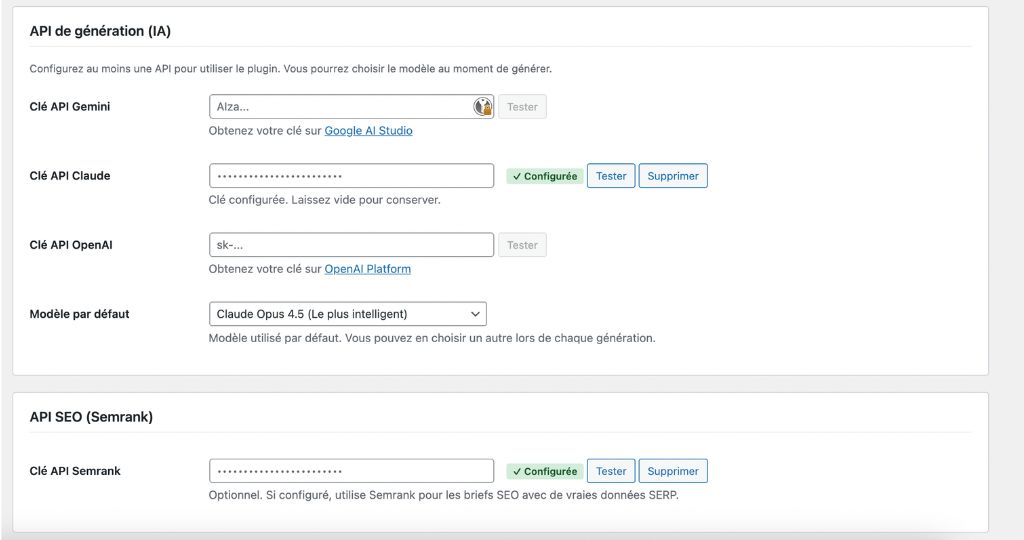Click the Configurée badge for Semrank key
Viewport: 1024px width, 540px height.
(x=545, y=471)
